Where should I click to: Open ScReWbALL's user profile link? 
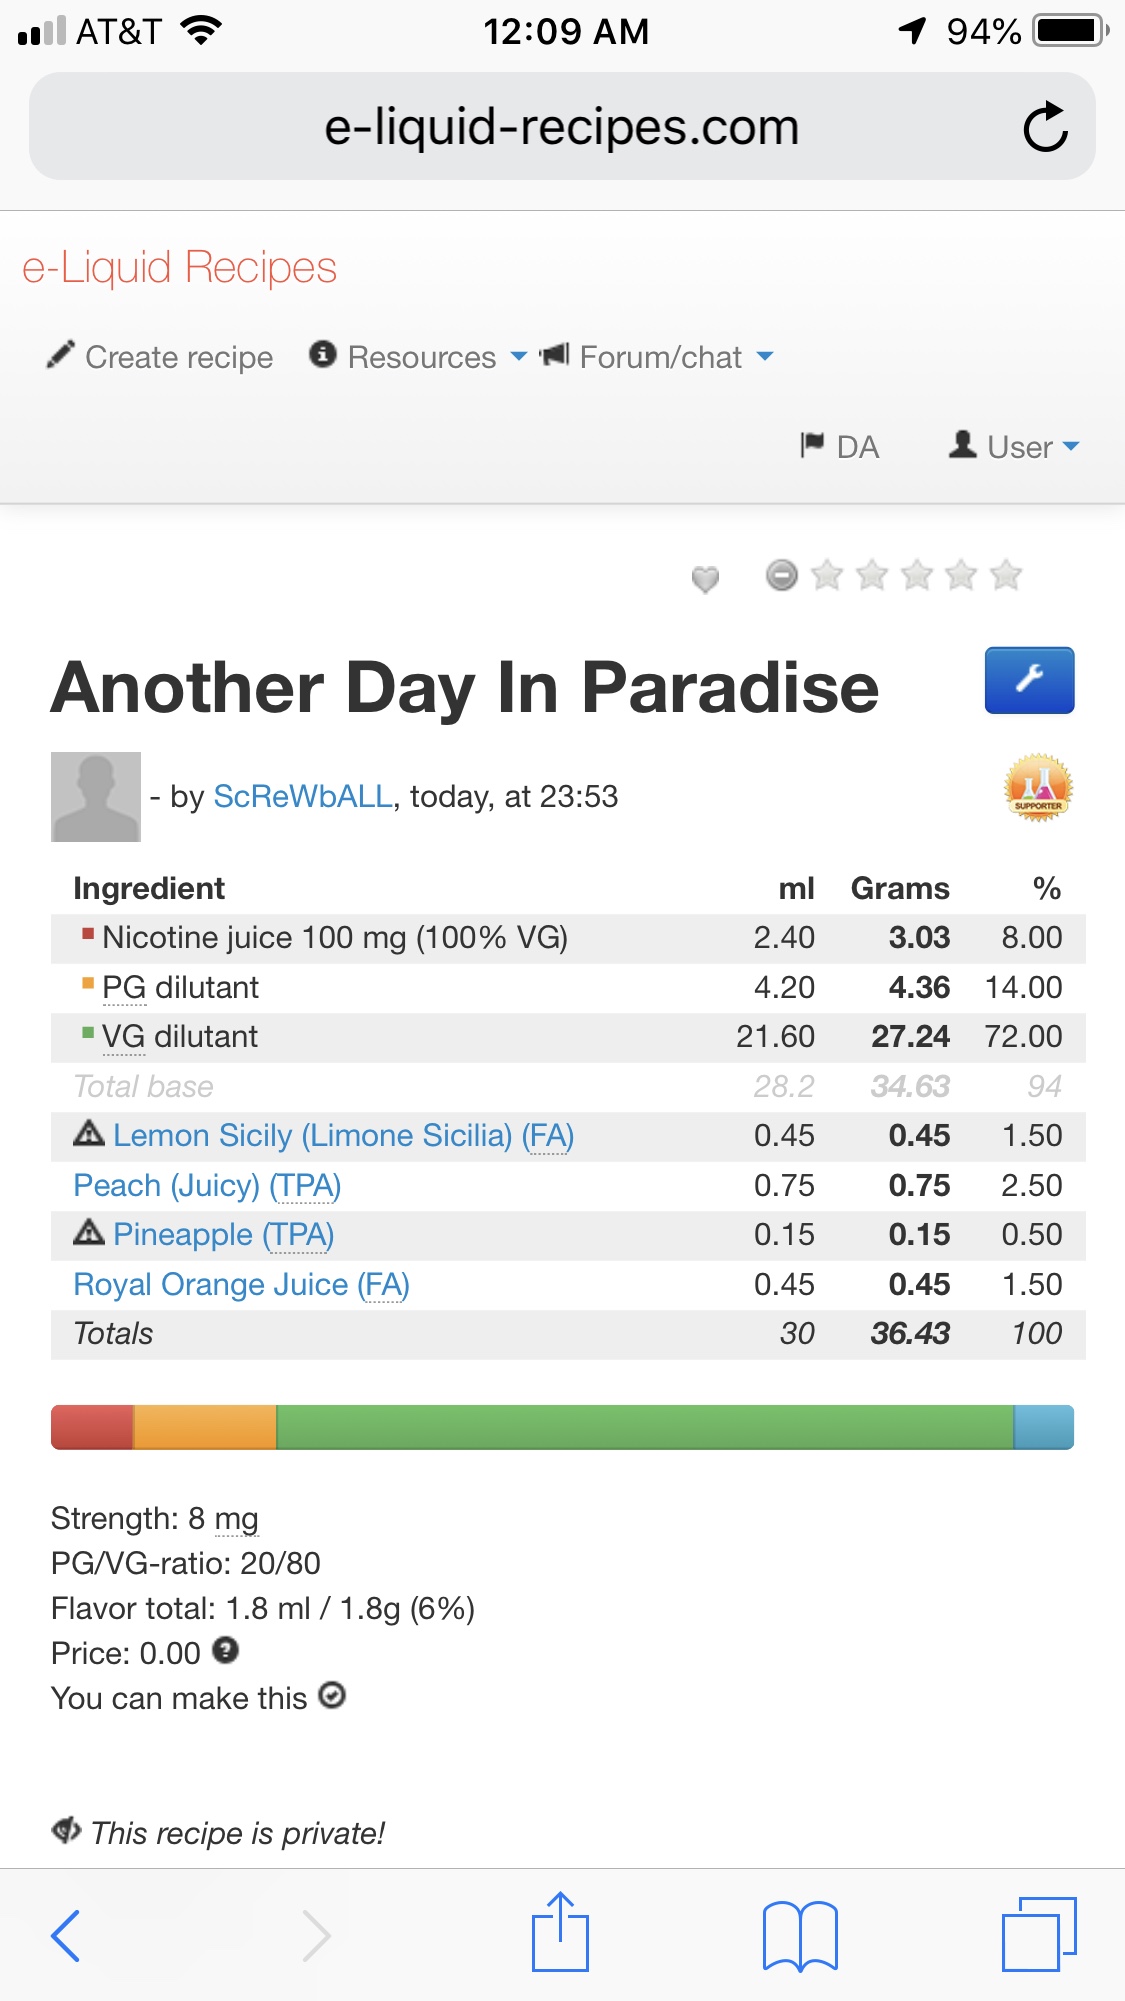(303, 796)
